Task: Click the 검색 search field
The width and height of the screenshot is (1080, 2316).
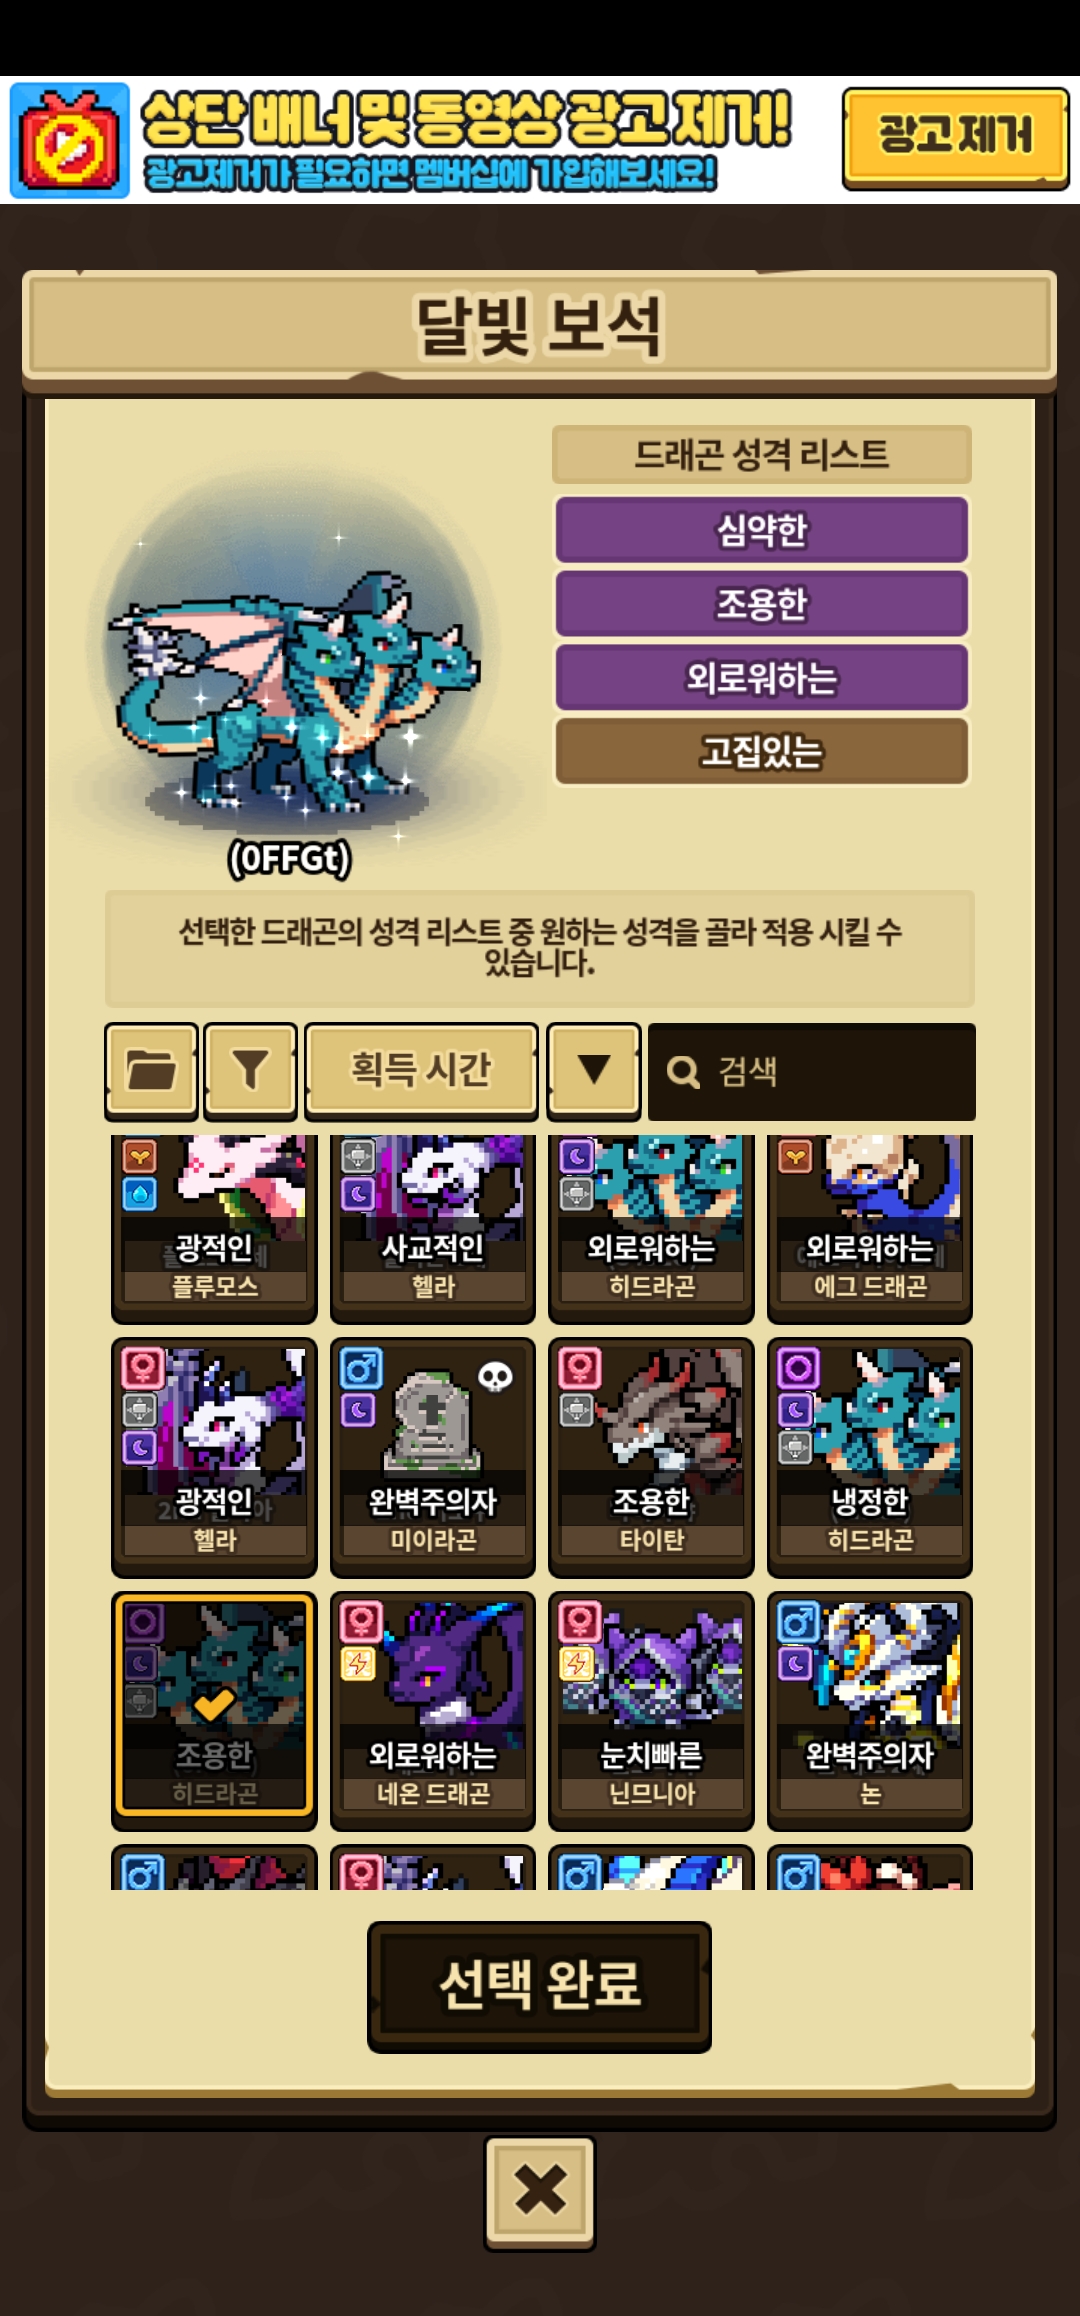Action: [812, 1071]
